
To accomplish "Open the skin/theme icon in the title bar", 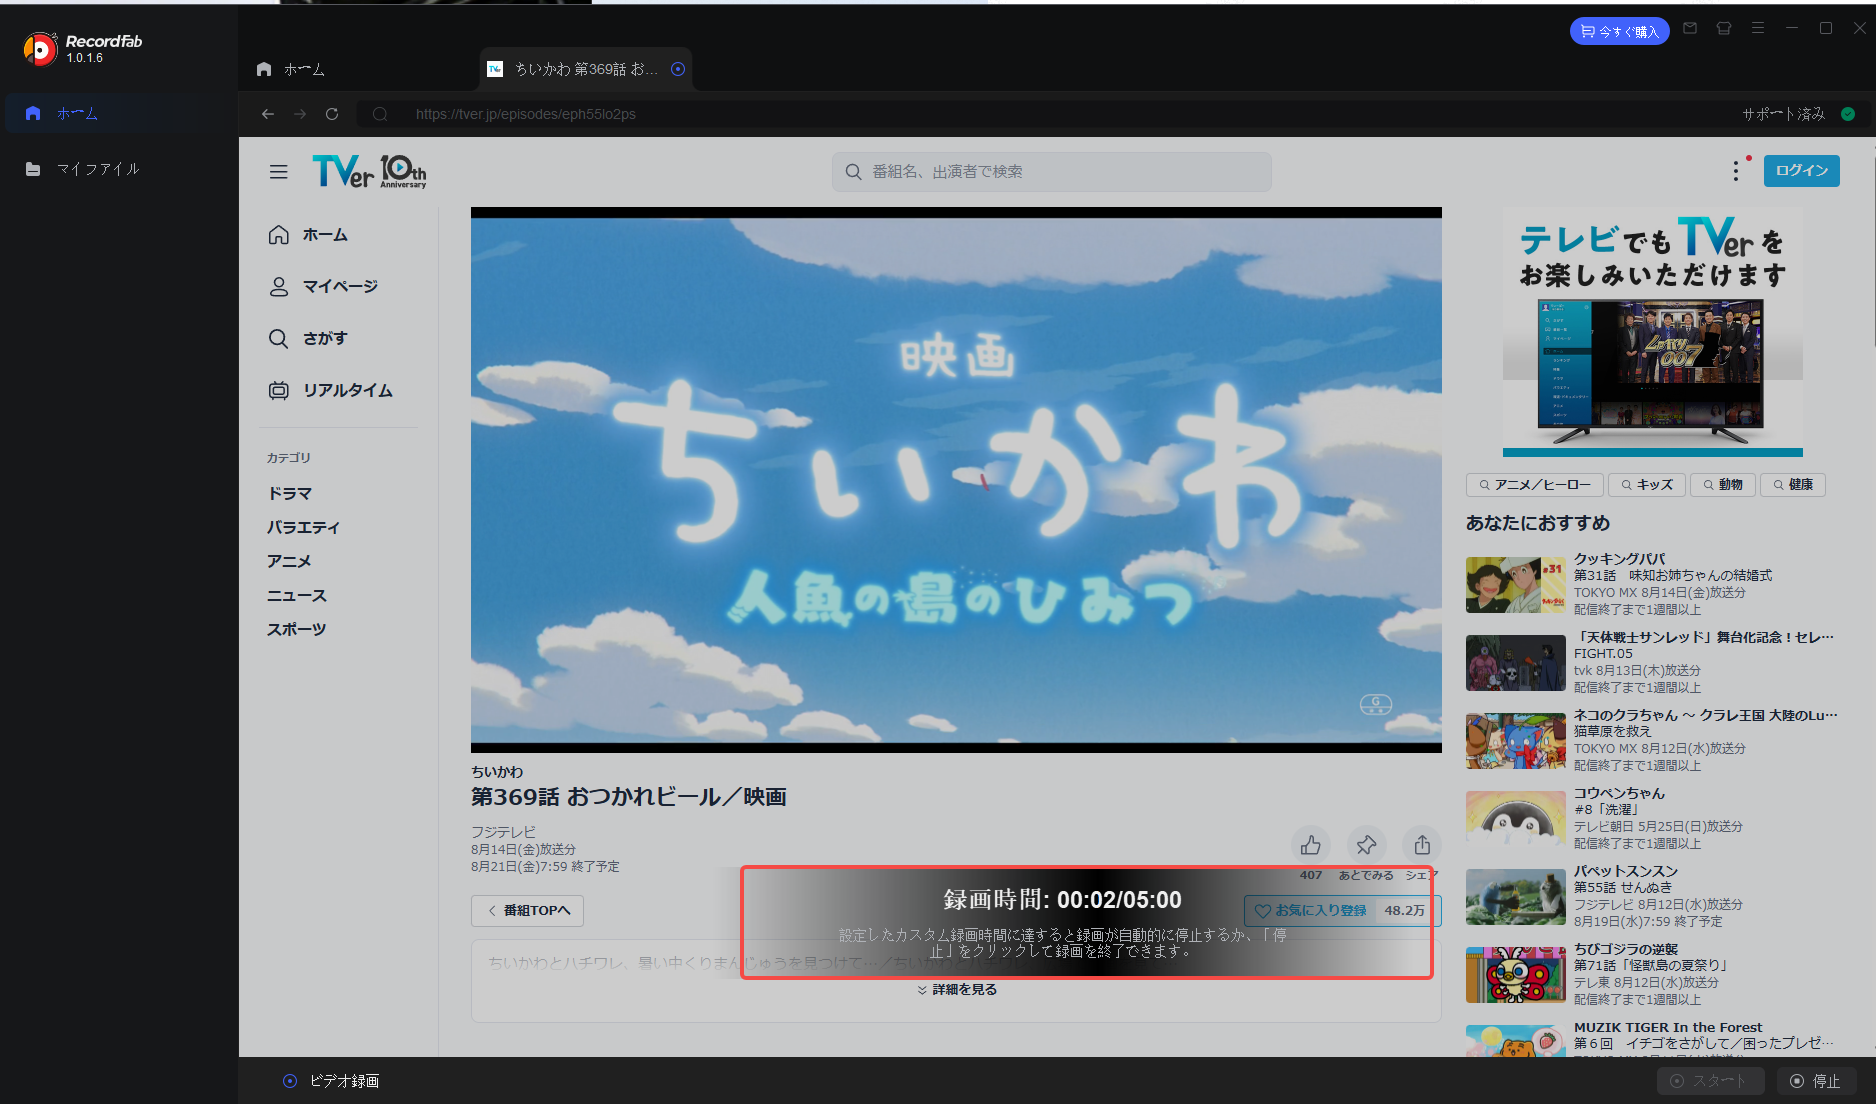I will point(1724,29).
